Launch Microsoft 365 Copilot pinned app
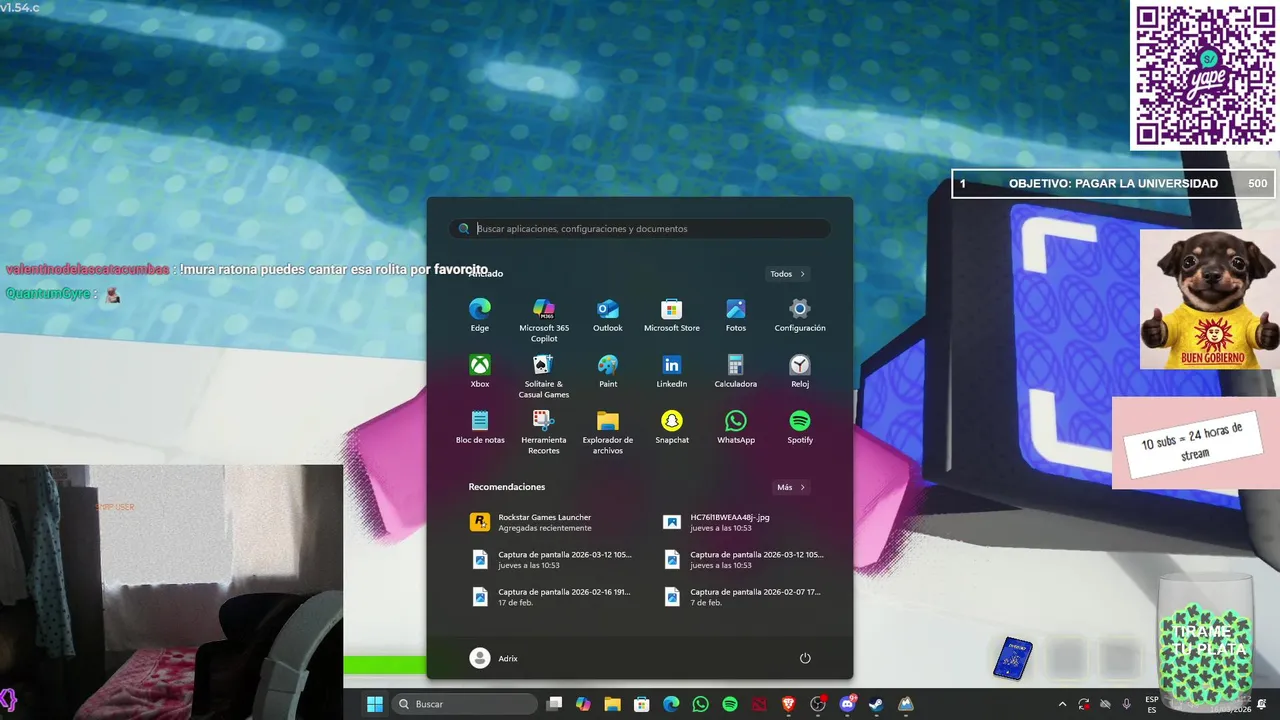 [544, 320]
